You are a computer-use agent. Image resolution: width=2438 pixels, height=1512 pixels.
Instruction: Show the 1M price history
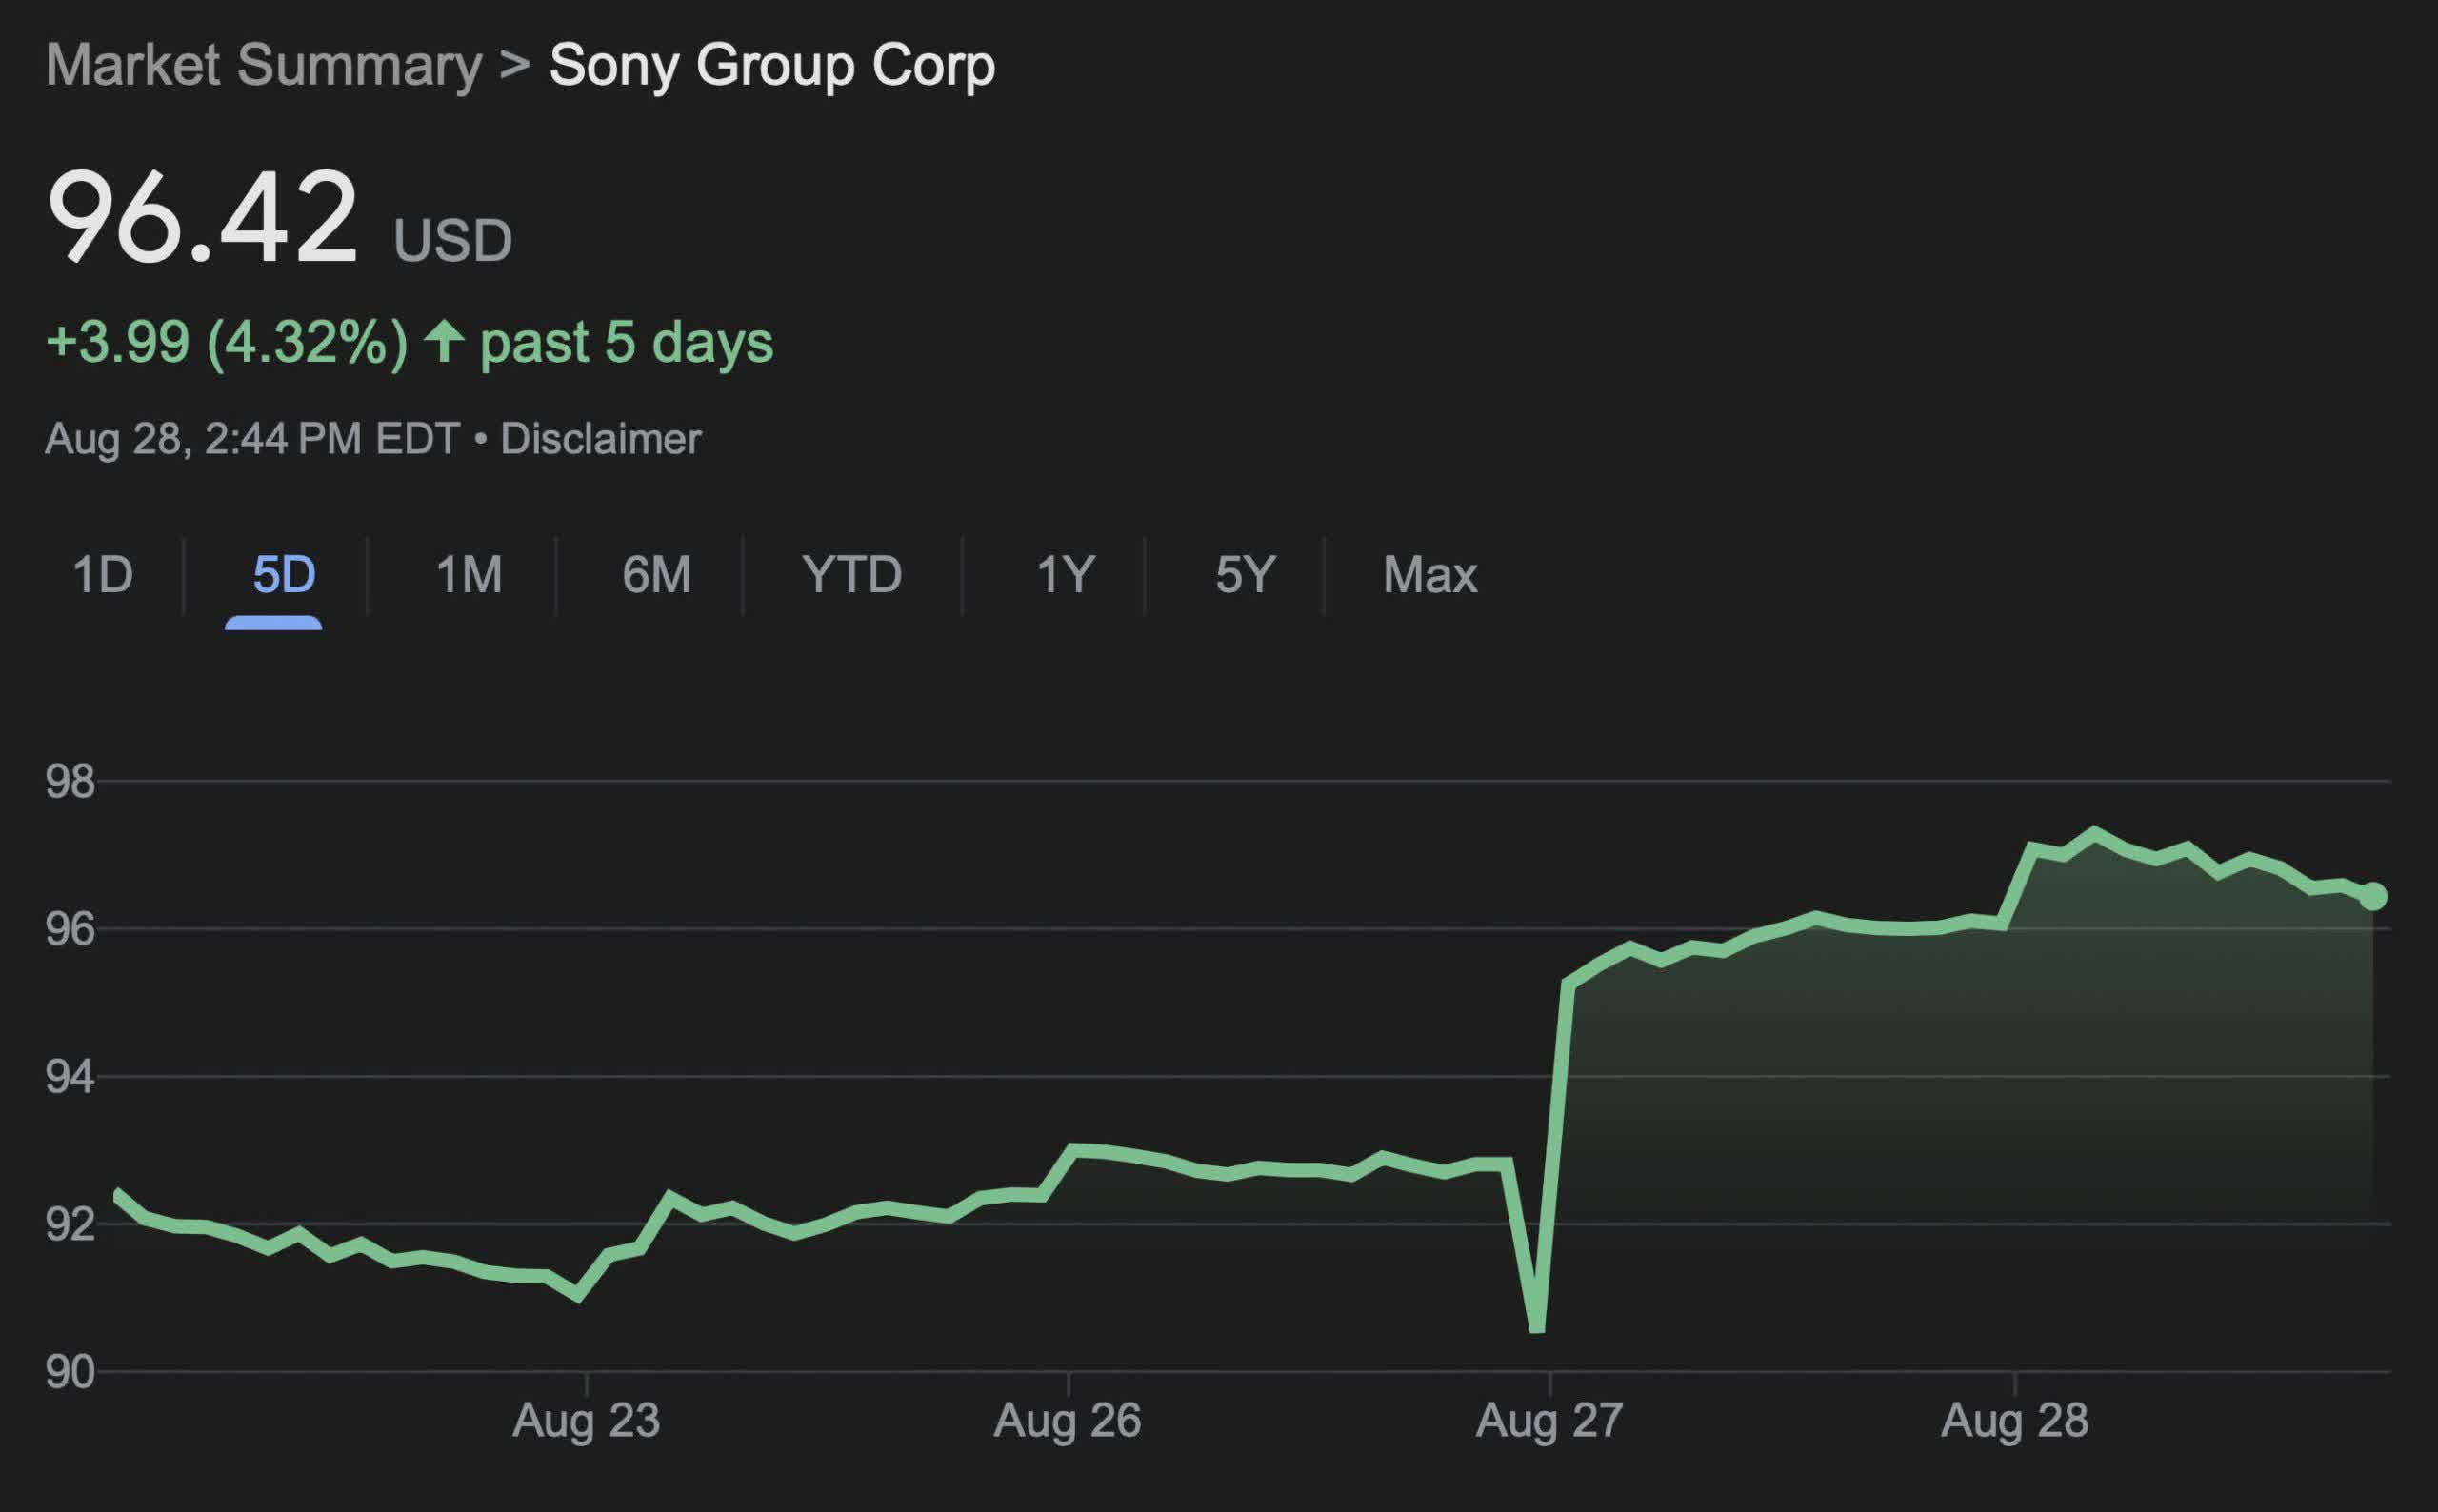[x=469, y=575]
